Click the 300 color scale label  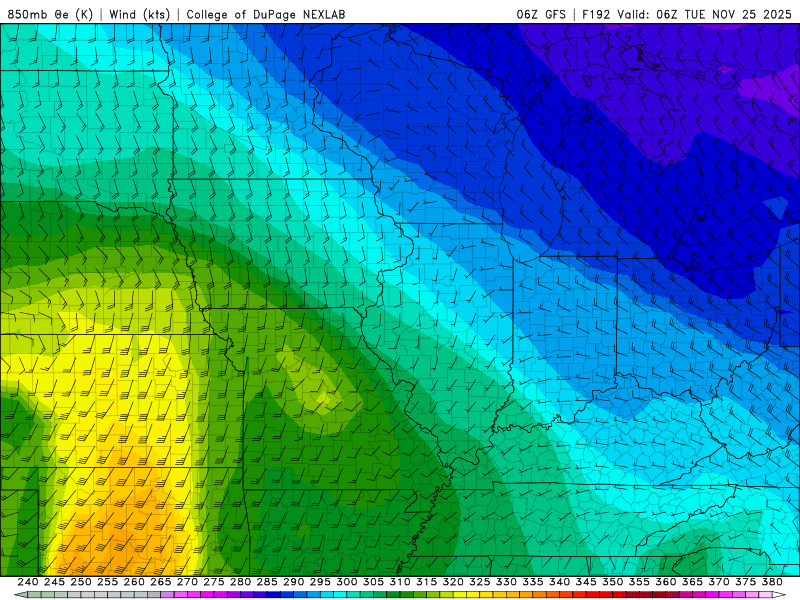346,582
